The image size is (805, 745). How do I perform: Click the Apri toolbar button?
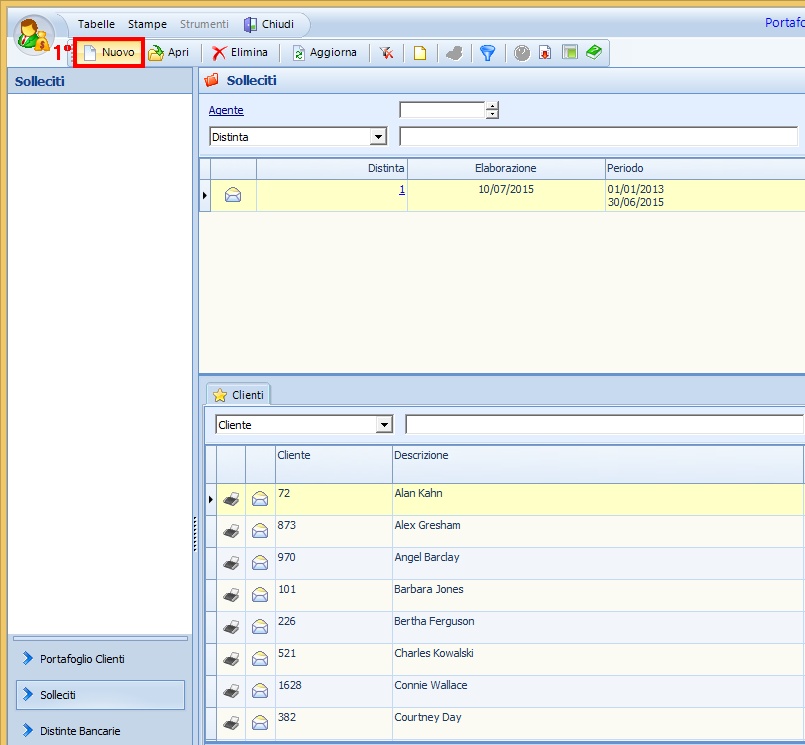coord(169,53)
